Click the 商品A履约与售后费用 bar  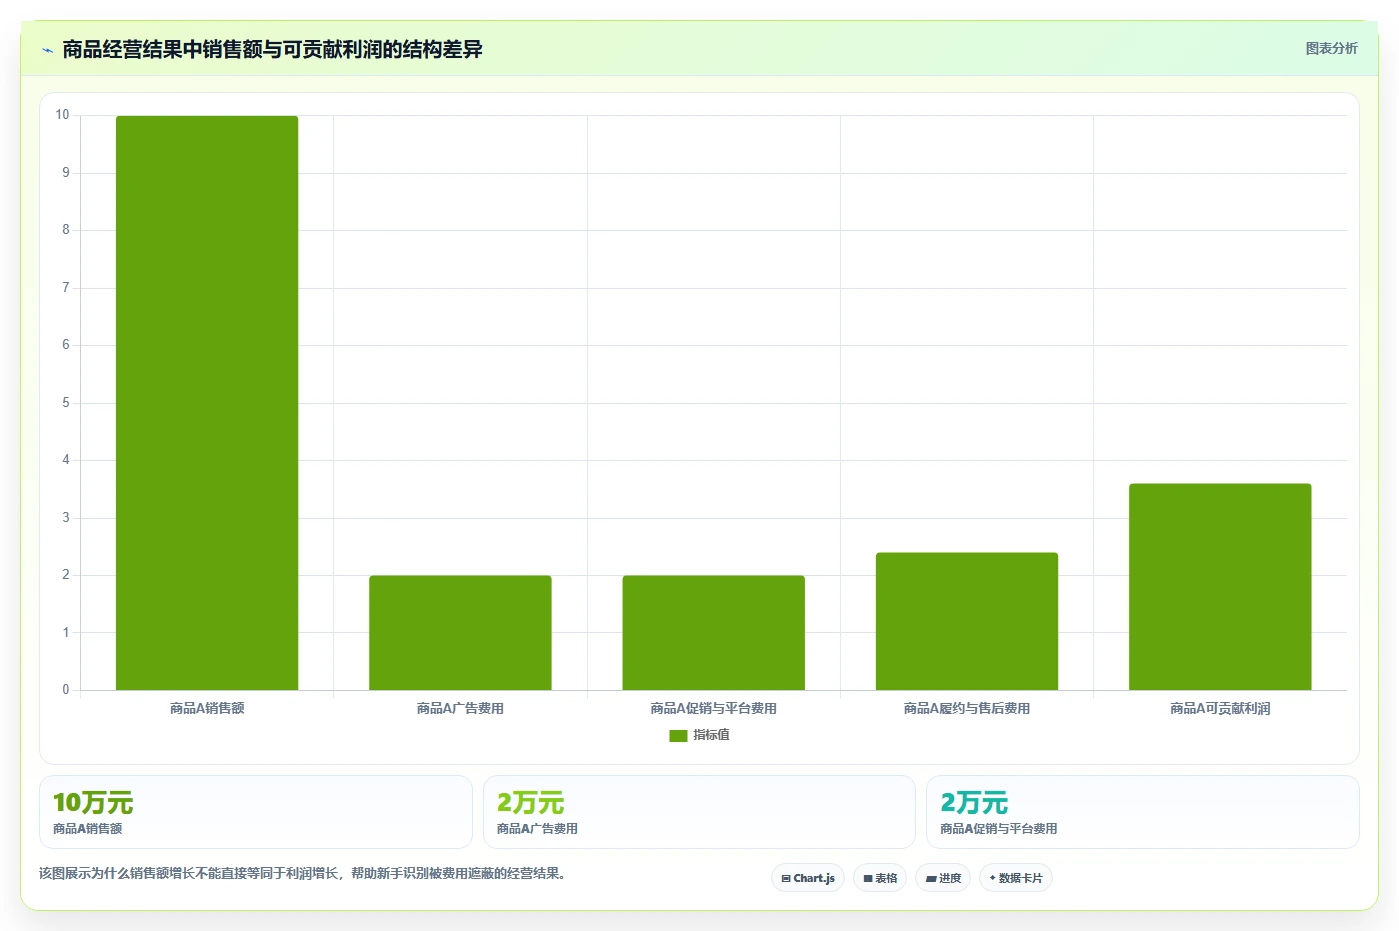pyautogui.click(x=967, y=621)
